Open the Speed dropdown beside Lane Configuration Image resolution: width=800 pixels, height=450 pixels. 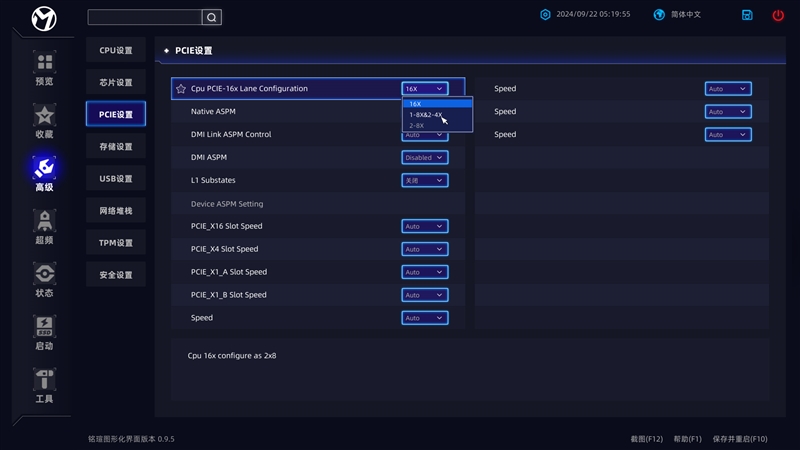coord(728,89)
